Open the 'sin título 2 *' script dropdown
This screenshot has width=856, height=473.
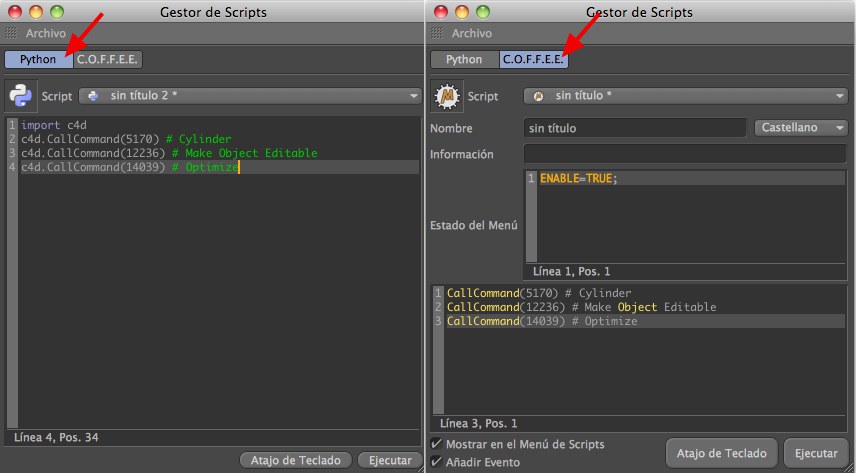click(250, 96)
